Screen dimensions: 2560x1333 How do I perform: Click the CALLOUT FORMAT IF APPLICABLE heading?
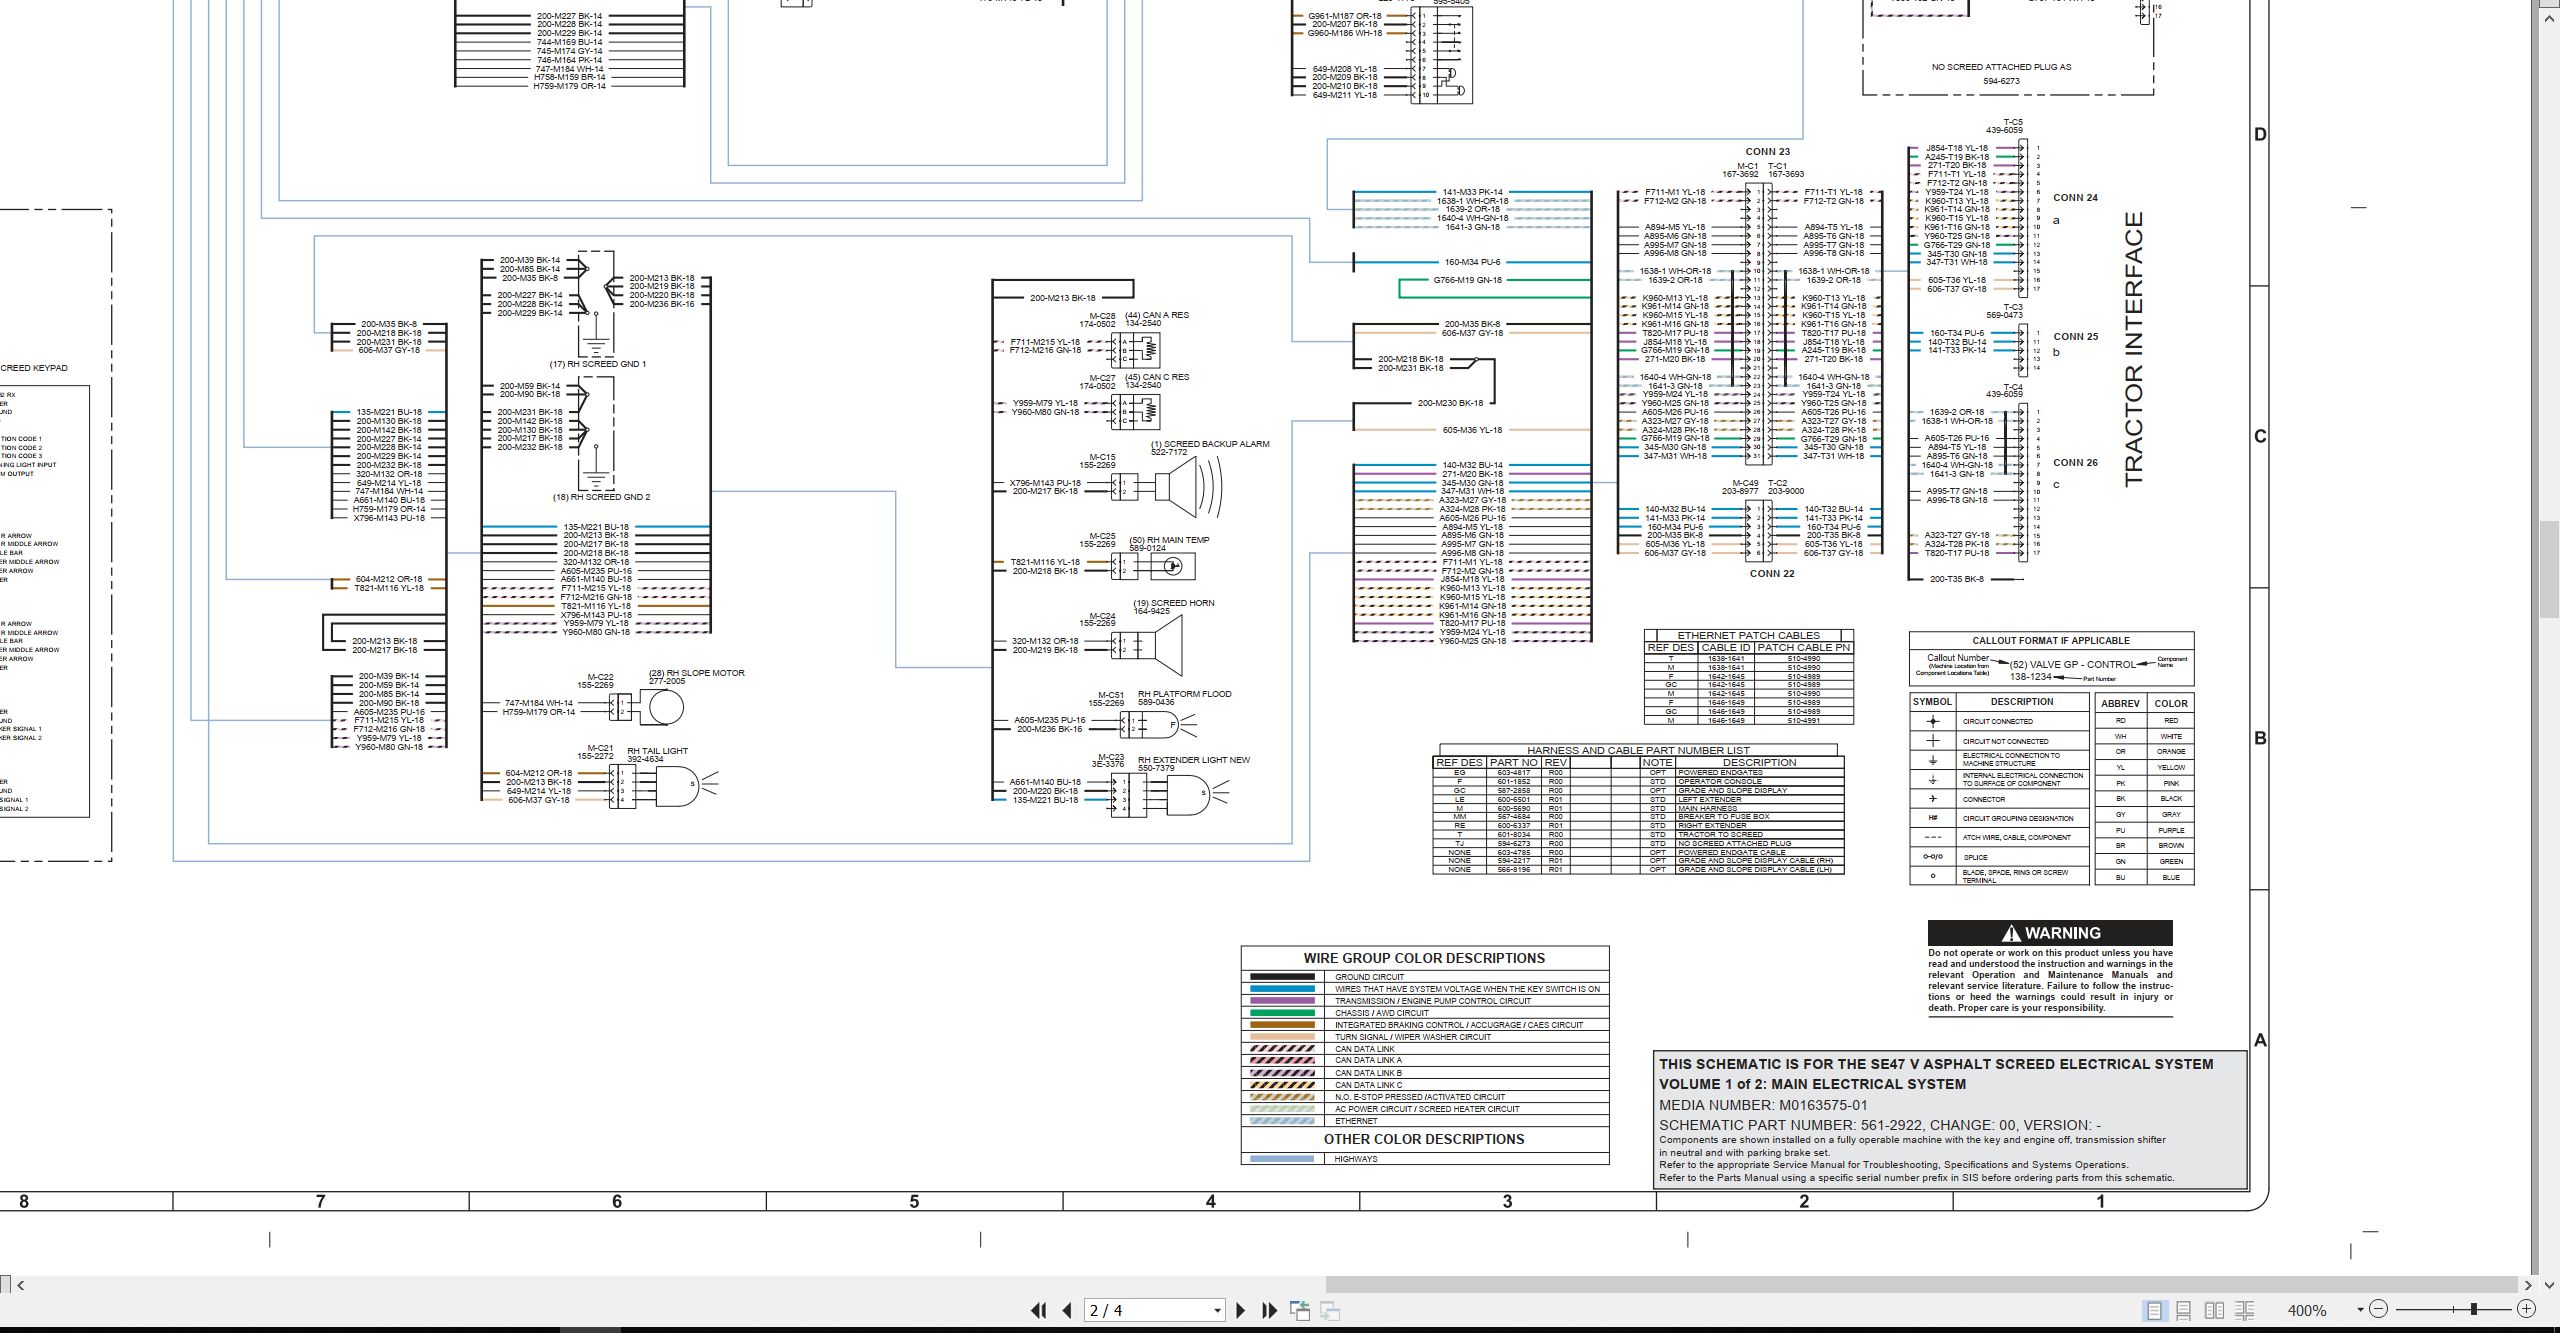(2051, 641)
